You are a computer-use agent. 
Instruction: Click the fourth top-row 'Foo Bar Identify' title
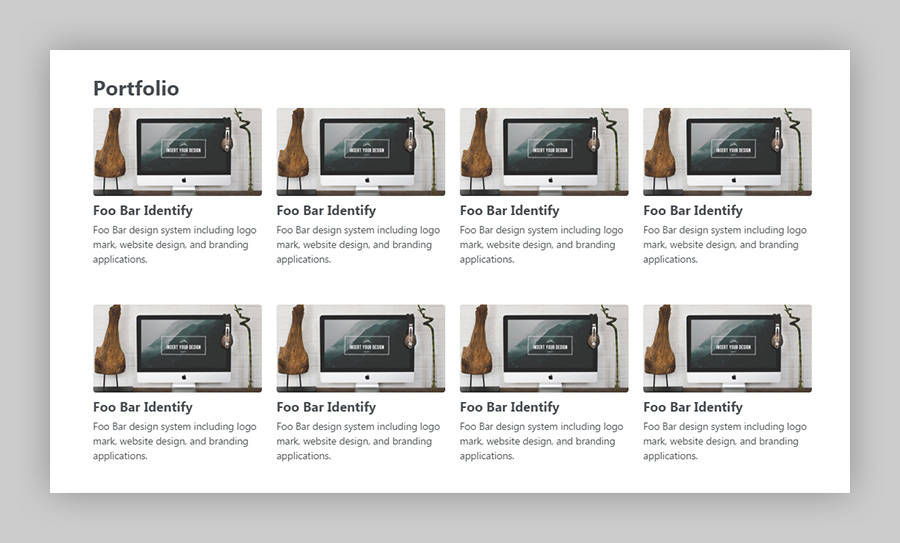693,211
